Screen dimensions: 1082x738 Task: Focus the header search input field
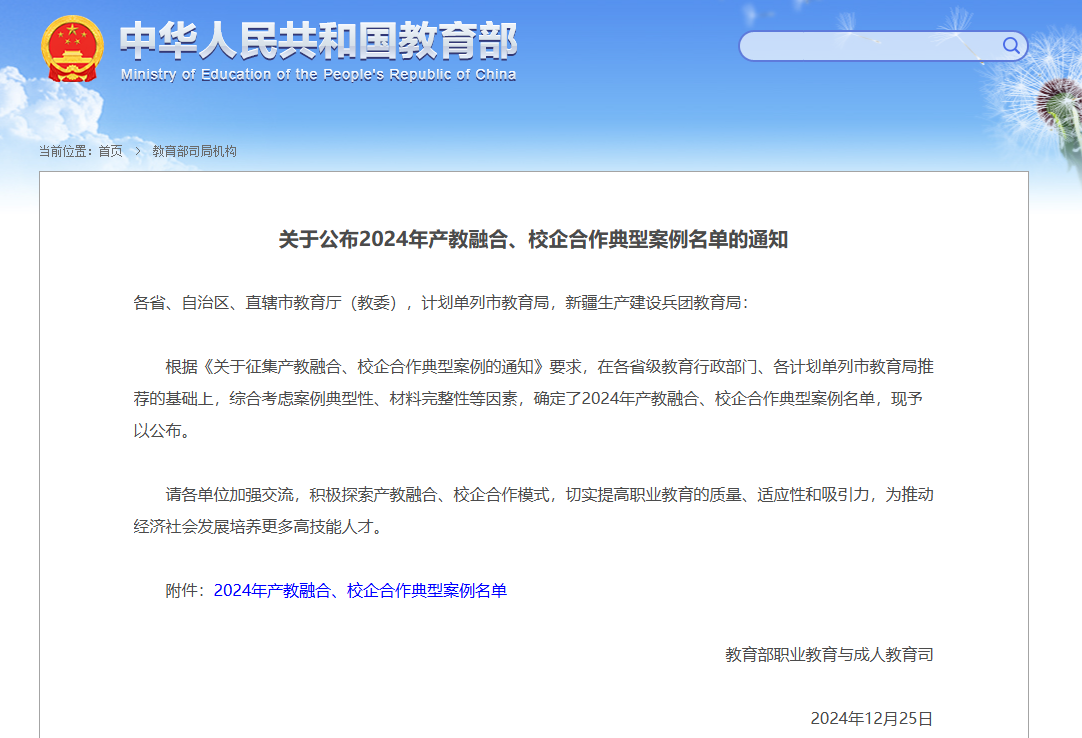(x=870, y=46)
